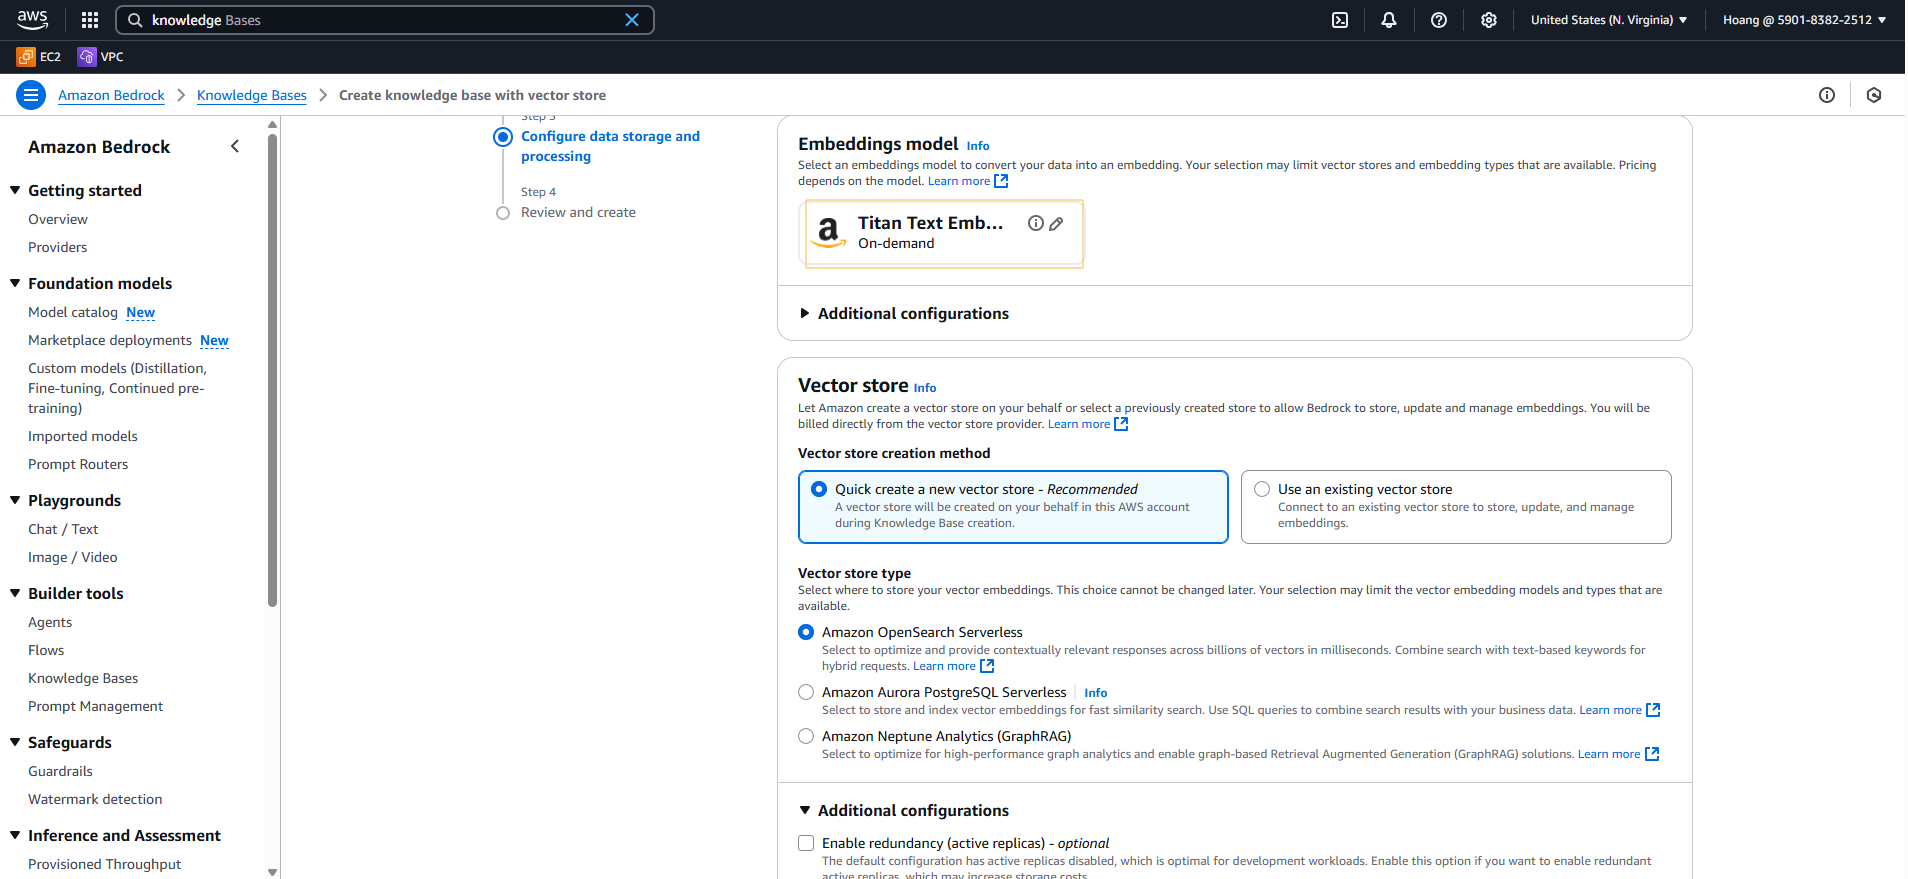This screenshot has height=879, width=1908.
Task: Collapse the Inference and Assessment section
Action: point(15,835)
